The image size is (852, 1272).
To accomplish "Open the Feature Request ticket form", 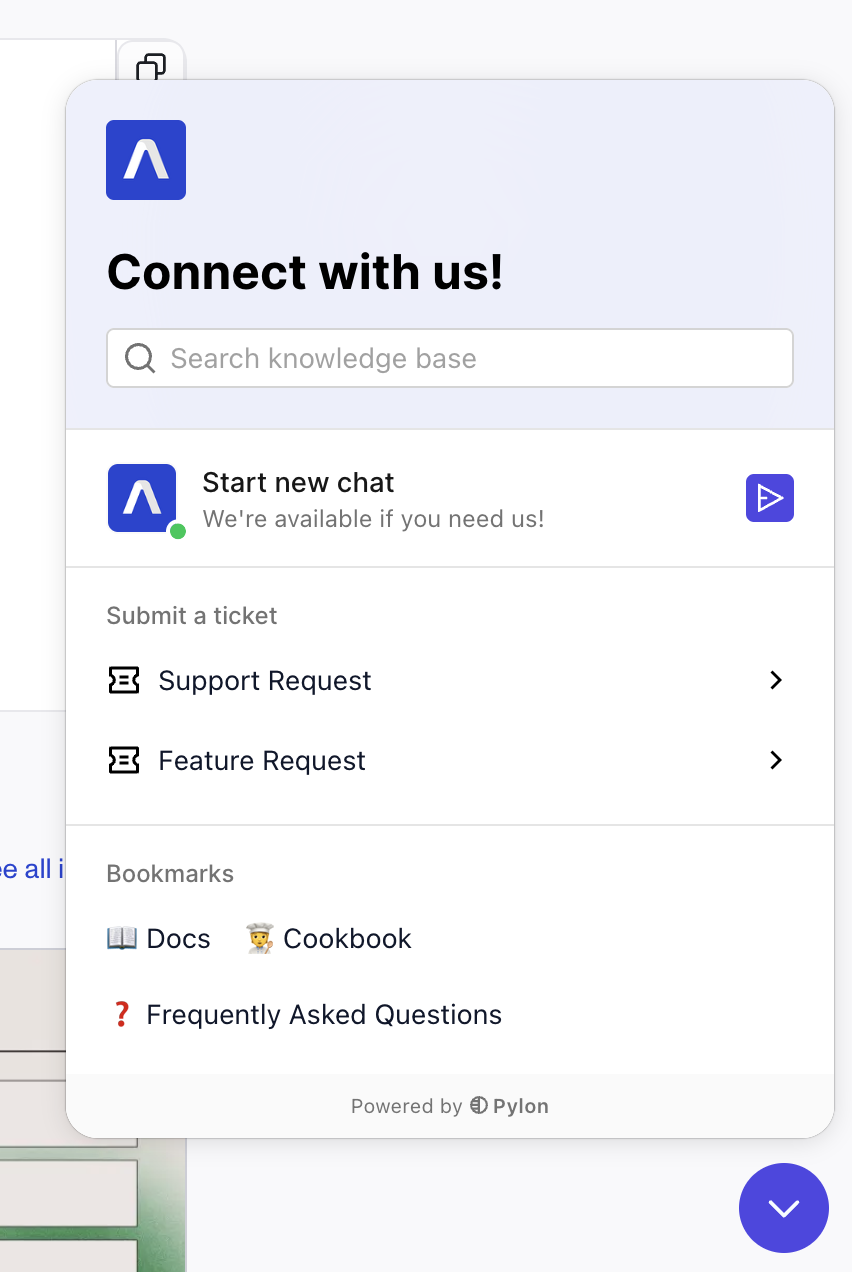I will [262, 761].
